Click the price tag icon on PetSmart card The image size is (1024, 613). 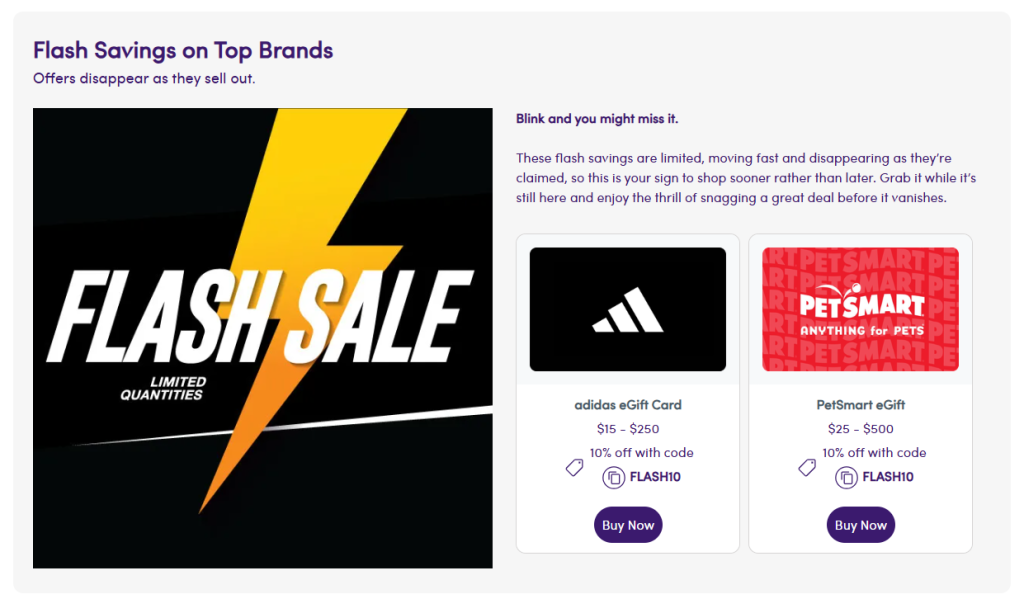(807, 467)
